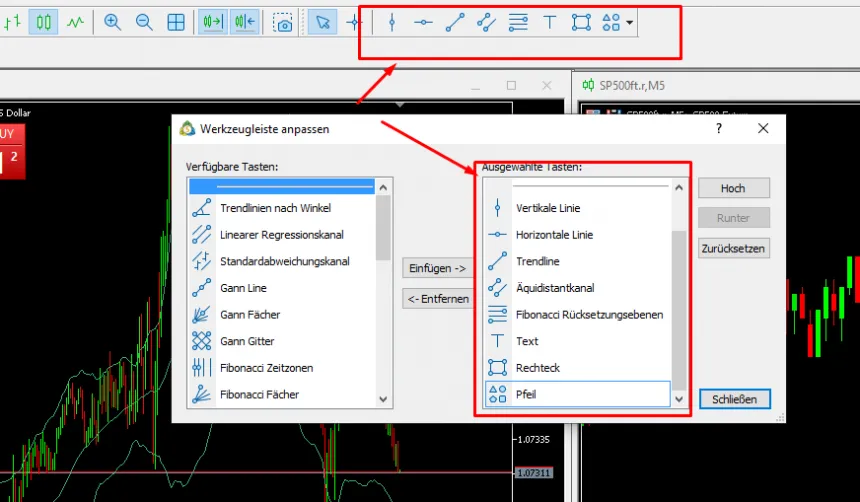Select Horizontale Linie in selected buttons list
This screenshot has width=860, height=502.
click(x=578, y=235)
